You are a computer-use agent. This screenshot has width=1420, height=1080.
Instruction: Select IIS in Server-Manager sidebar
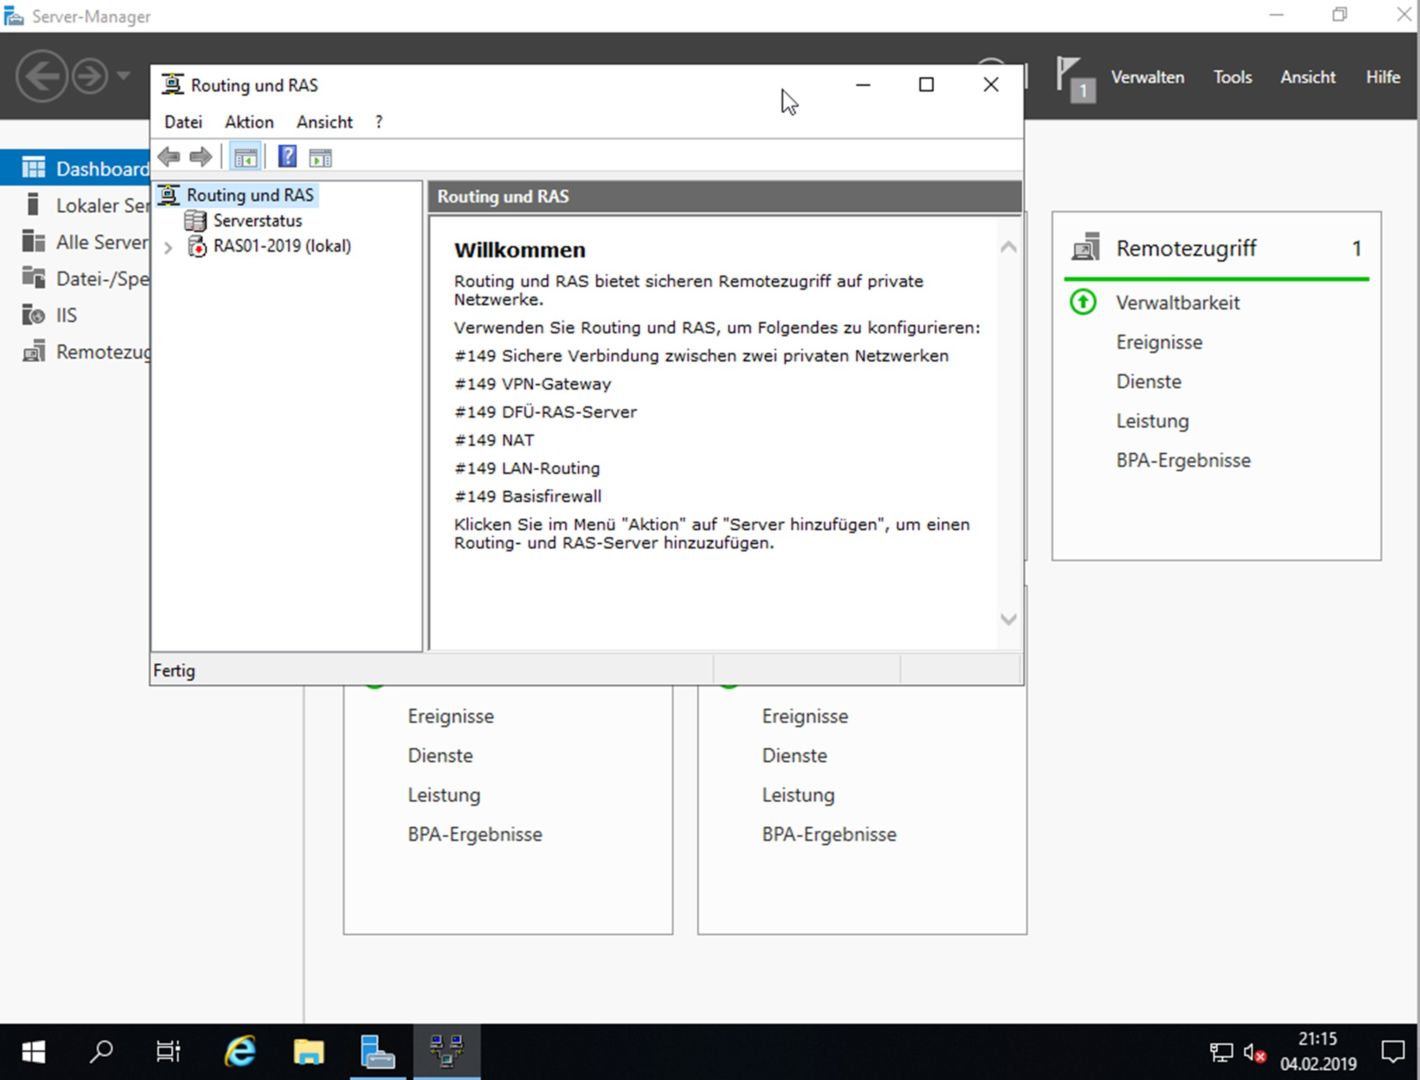(76, 315)
